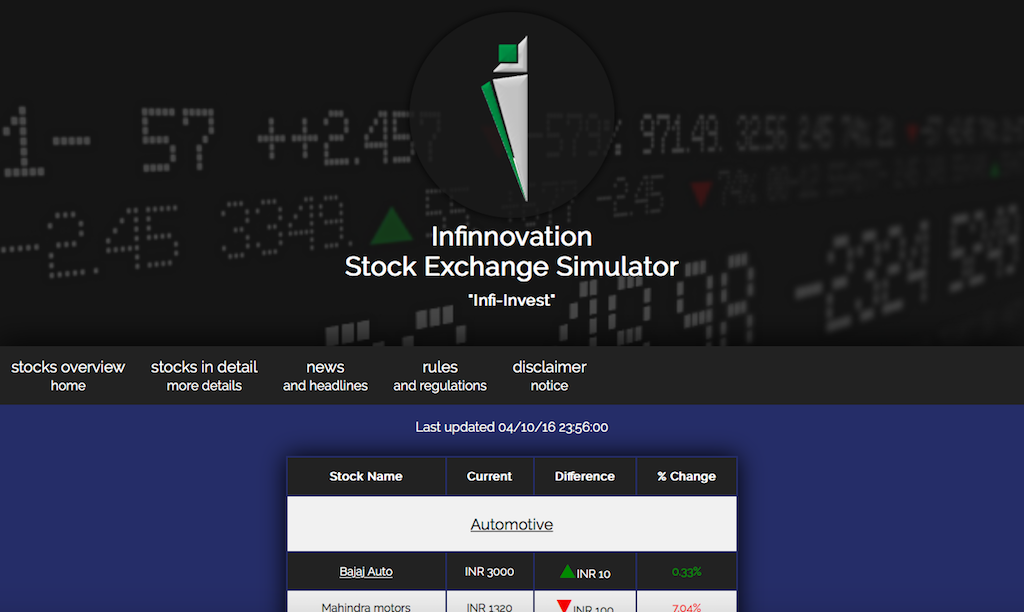The image size is (1024, 612).
Task: Click the Last updated timestamp text
Action: pos(511,426)
